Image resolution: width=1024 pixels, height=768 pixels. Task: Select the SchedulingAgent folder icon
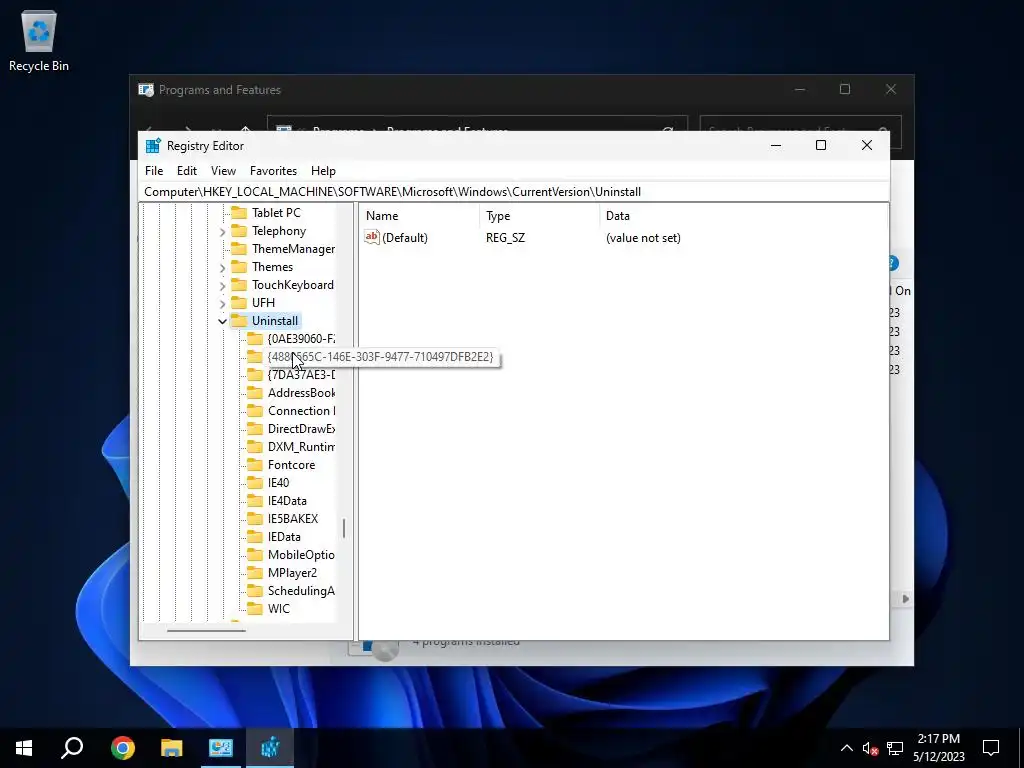click(x=255, y=590)
